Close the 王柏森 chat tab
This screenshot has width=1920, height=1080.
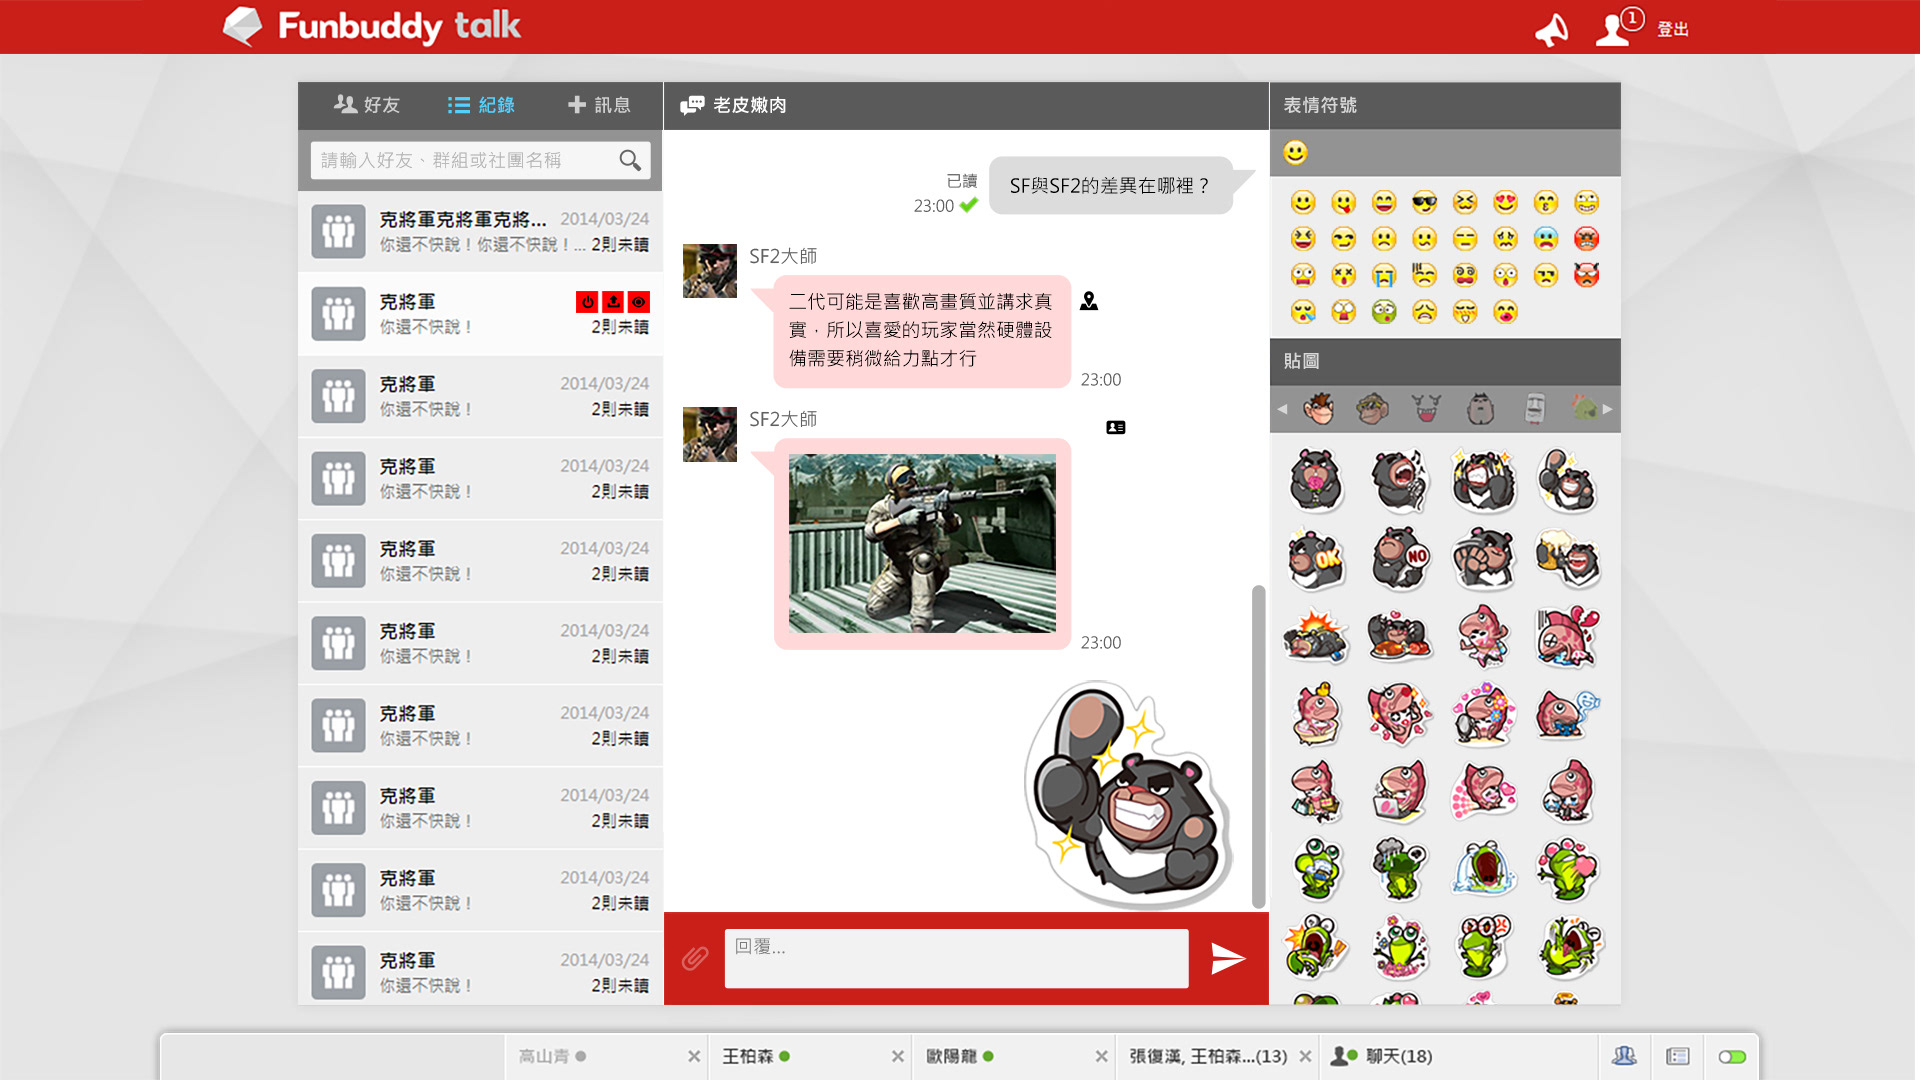(897, 1057)
